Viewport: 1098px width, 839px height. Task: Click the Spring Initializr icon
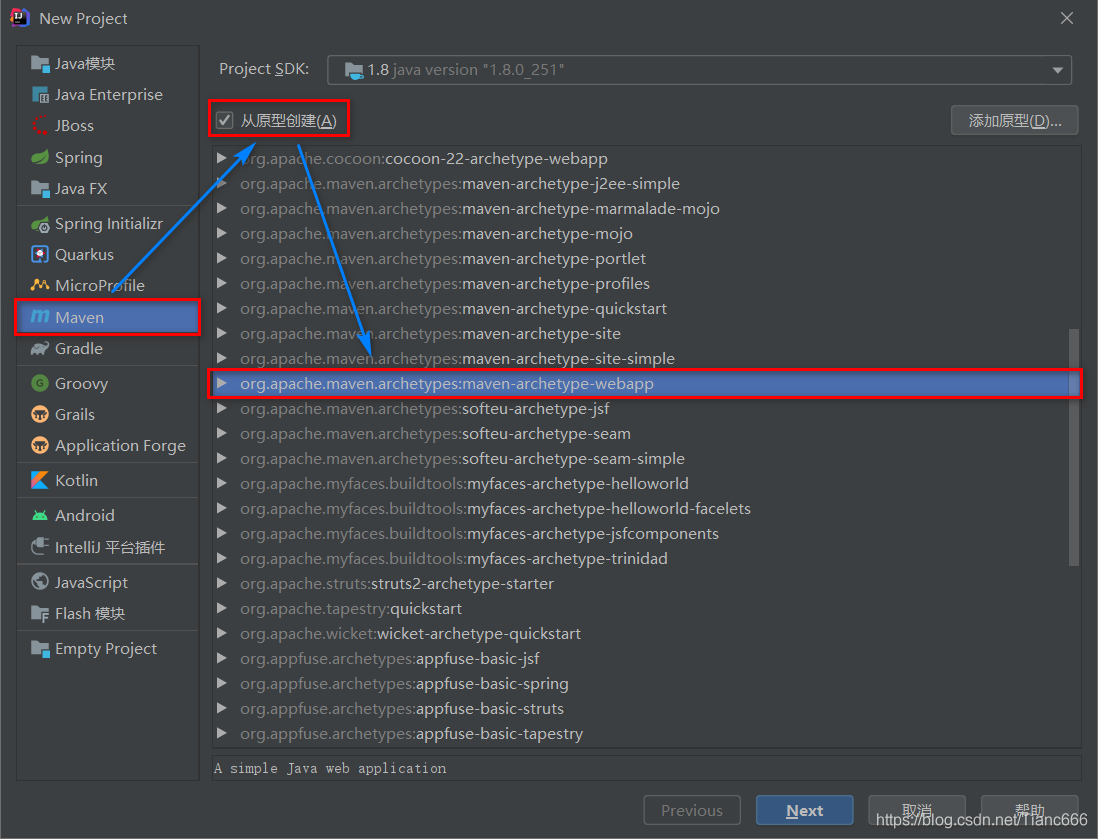click(x=40, y=224)
